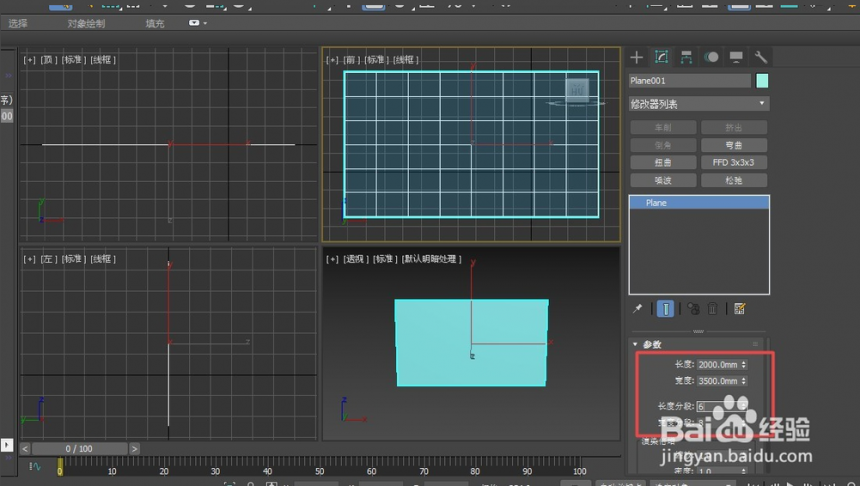Click the Plane001 object color swatch
860x486 pixels.
tap(762, 81)
